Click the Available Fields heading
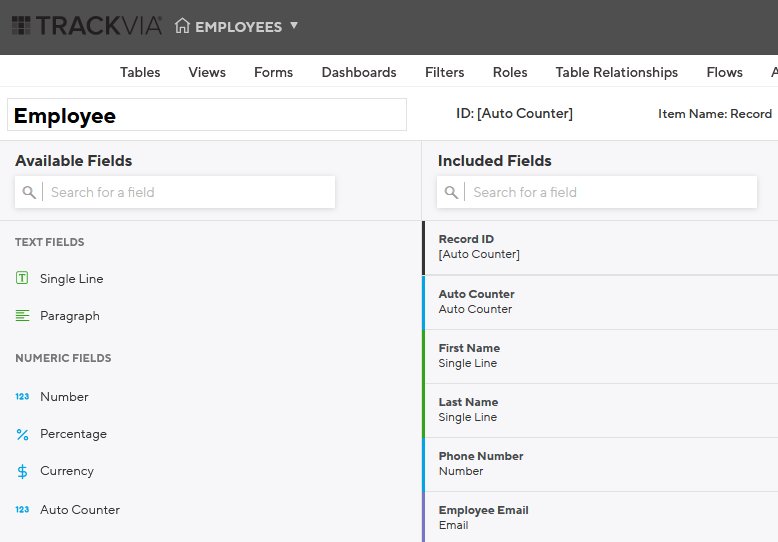This screenshot has width=778, height=542. [x=73, y=161]
